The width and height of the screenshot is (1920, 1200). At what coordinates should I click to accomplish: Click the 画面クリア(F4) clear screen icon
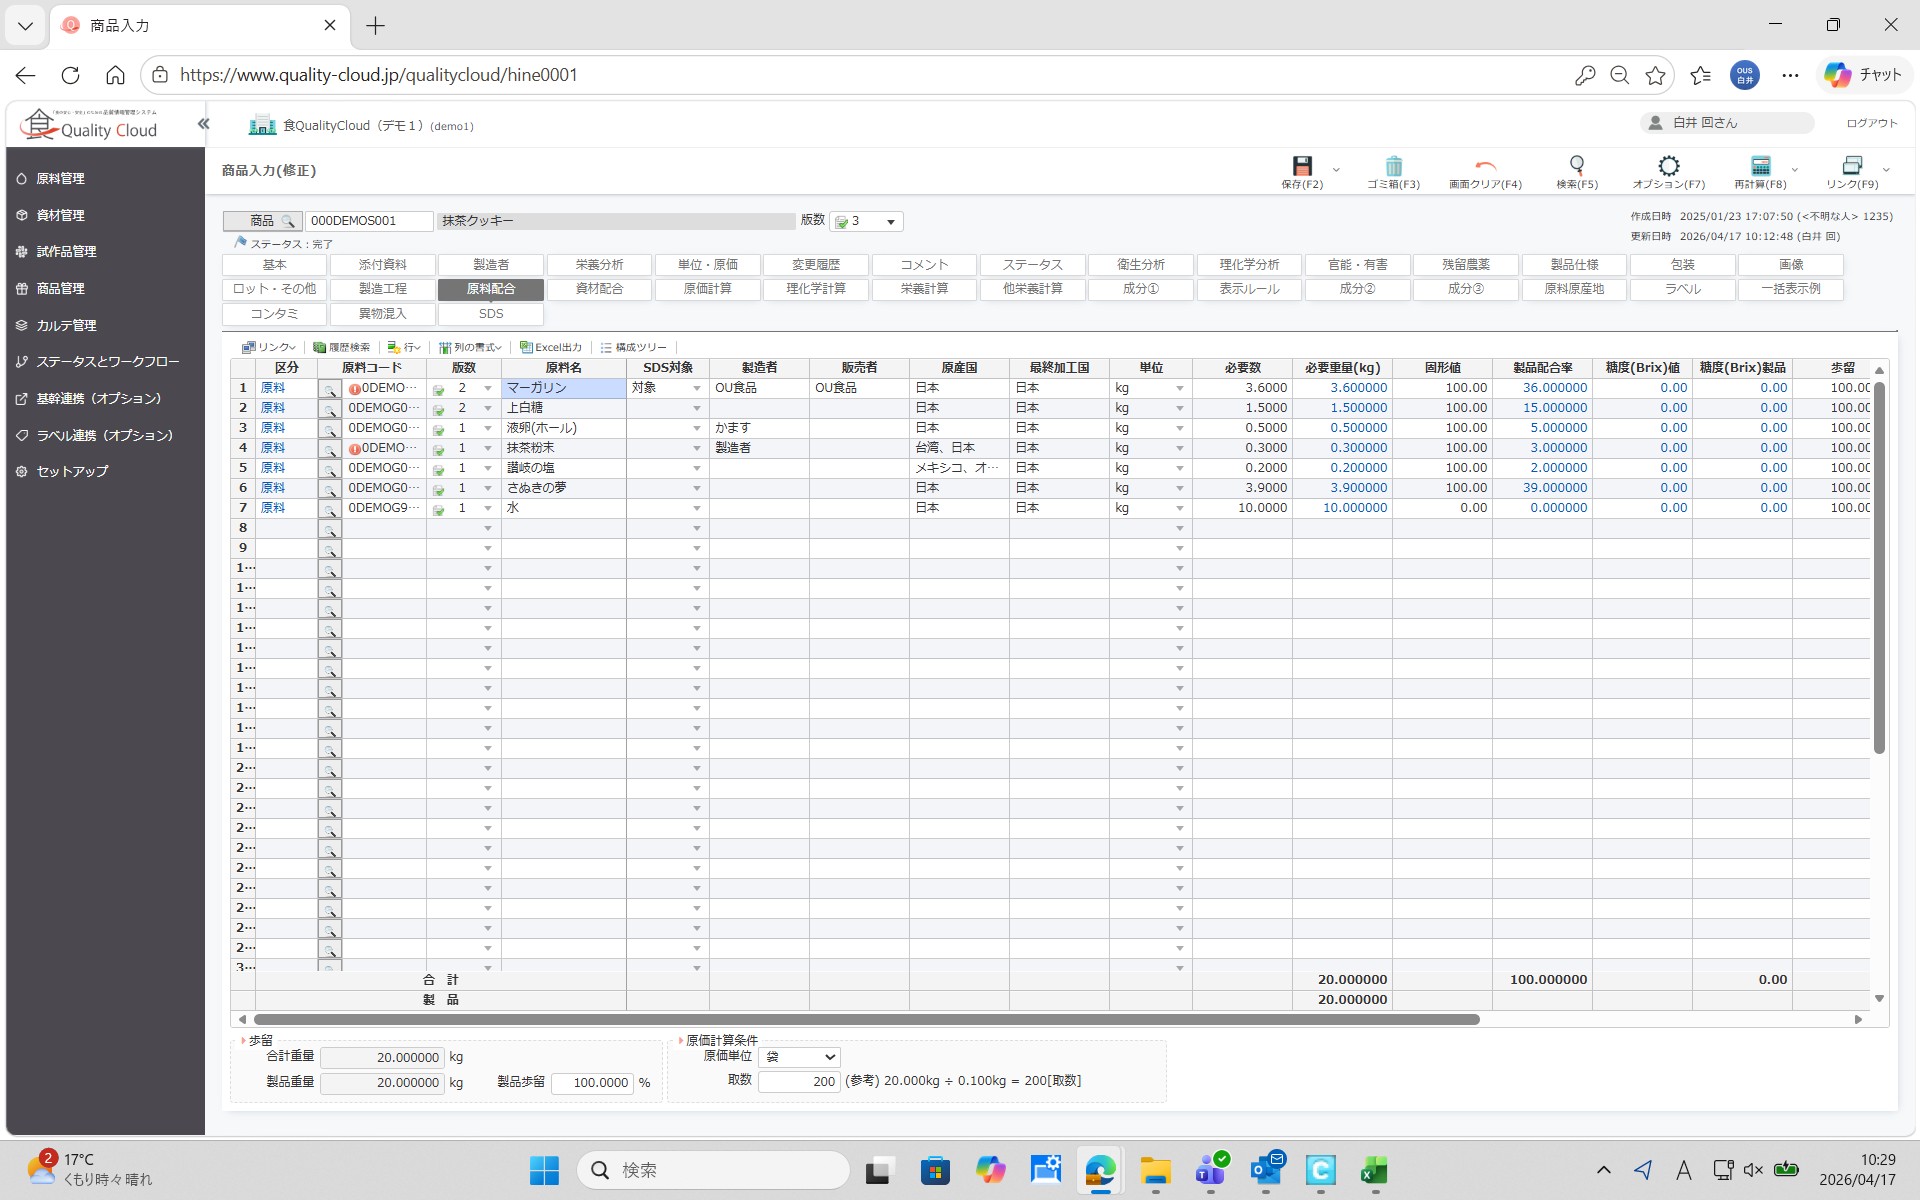pyautogui.click(x=1485, y=166)
